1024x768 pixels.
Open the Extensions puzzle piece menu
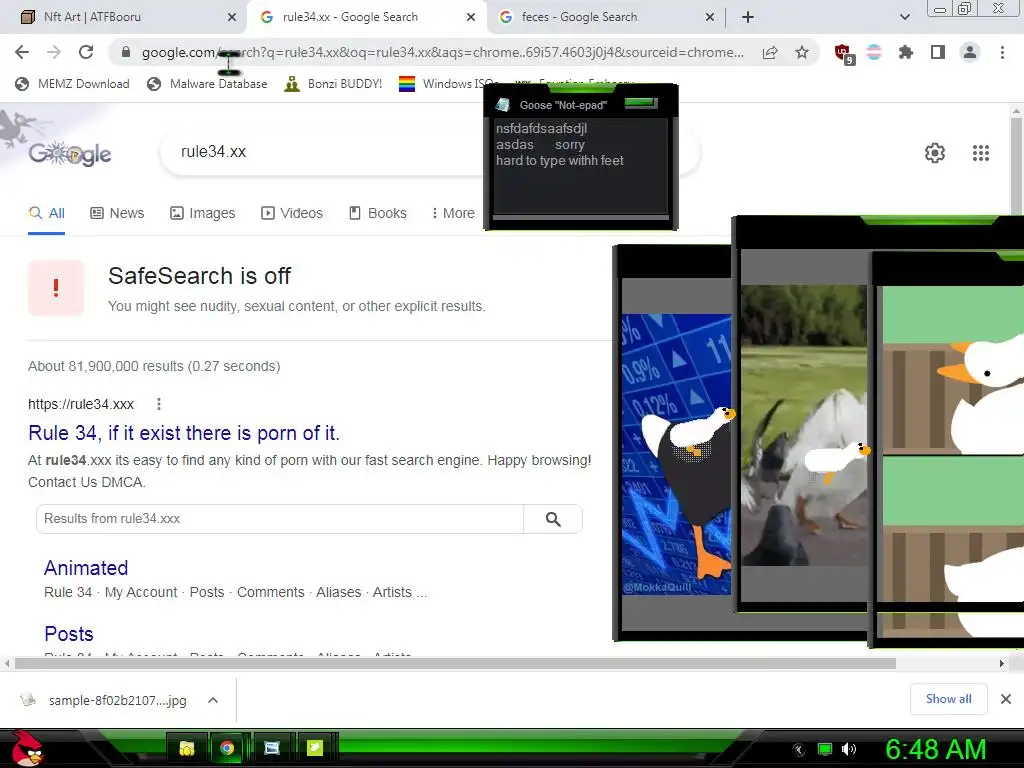click(906, 52)
